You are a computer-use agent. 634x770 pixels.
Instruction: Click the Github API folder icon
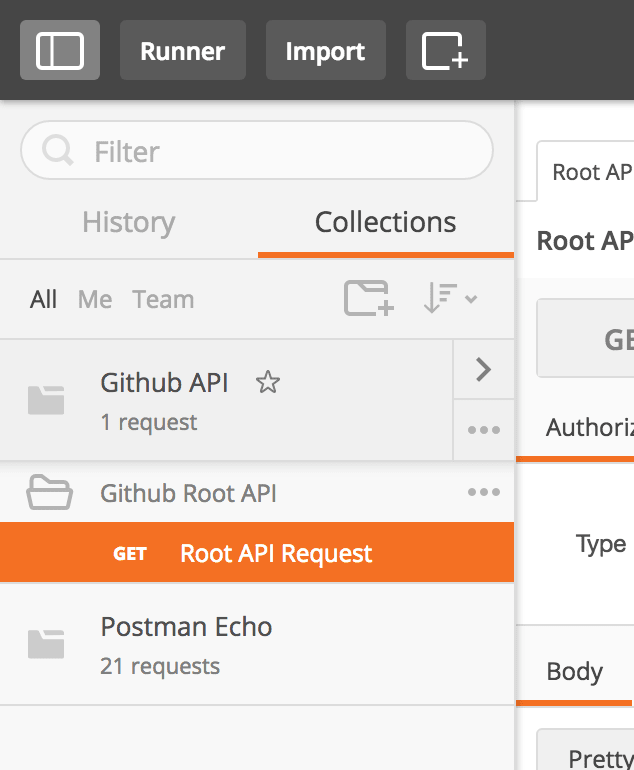point(46,400)
